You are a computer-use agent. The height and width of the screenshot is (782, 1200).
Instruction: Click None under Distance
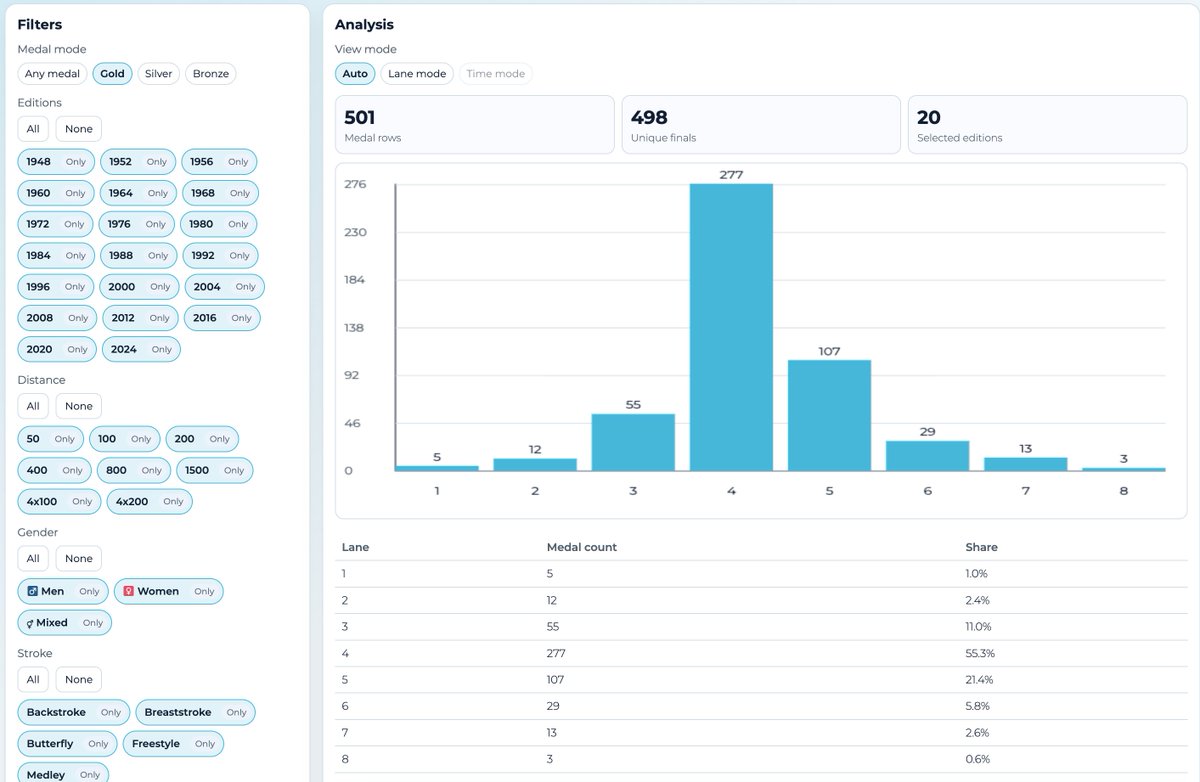pyautogui.click(x=78, y=406)
